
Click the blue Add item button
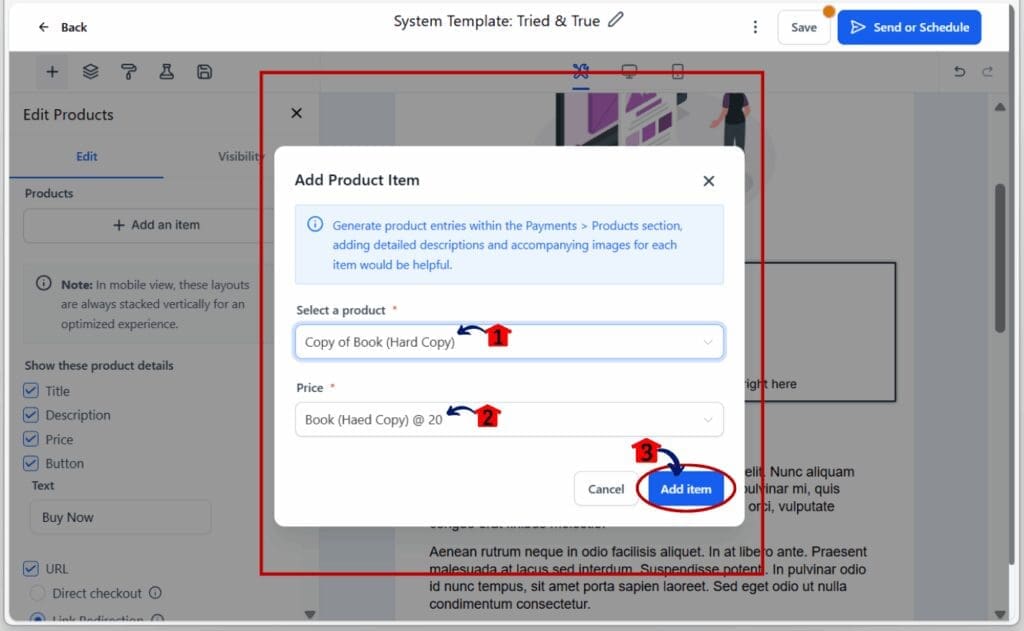coord(686,489)
